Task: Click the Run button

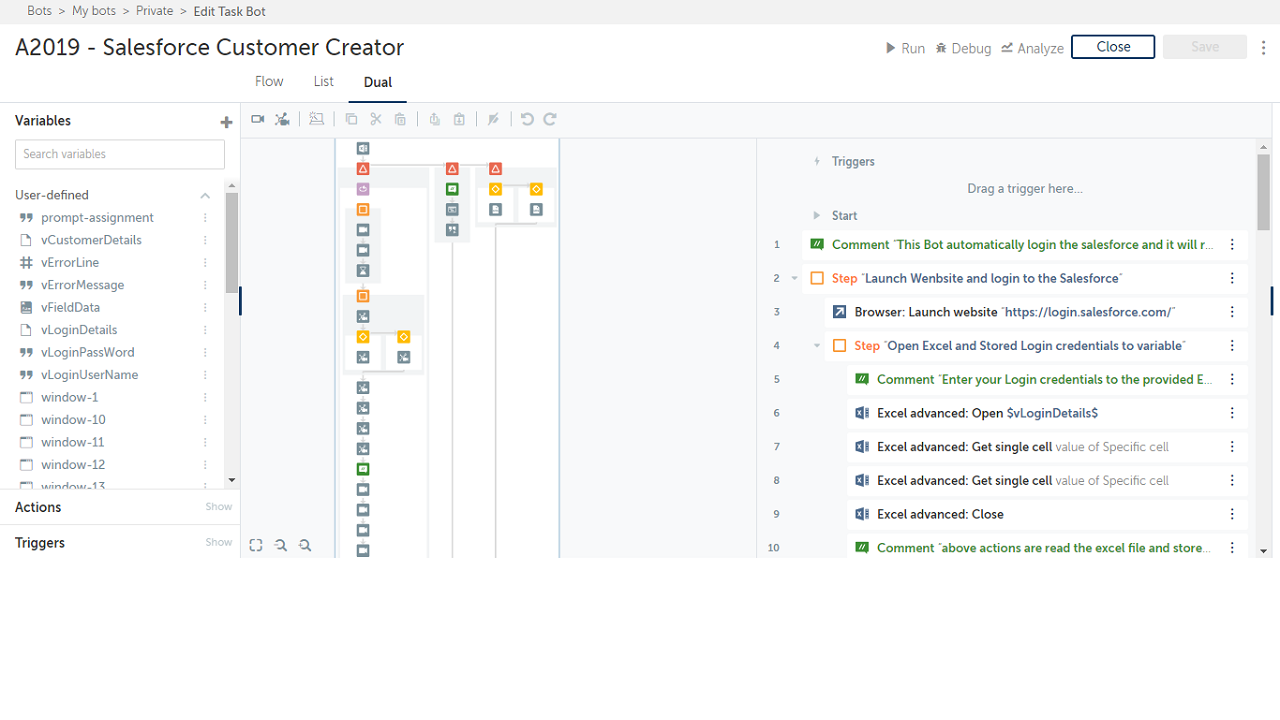Action: coord(905,48)
